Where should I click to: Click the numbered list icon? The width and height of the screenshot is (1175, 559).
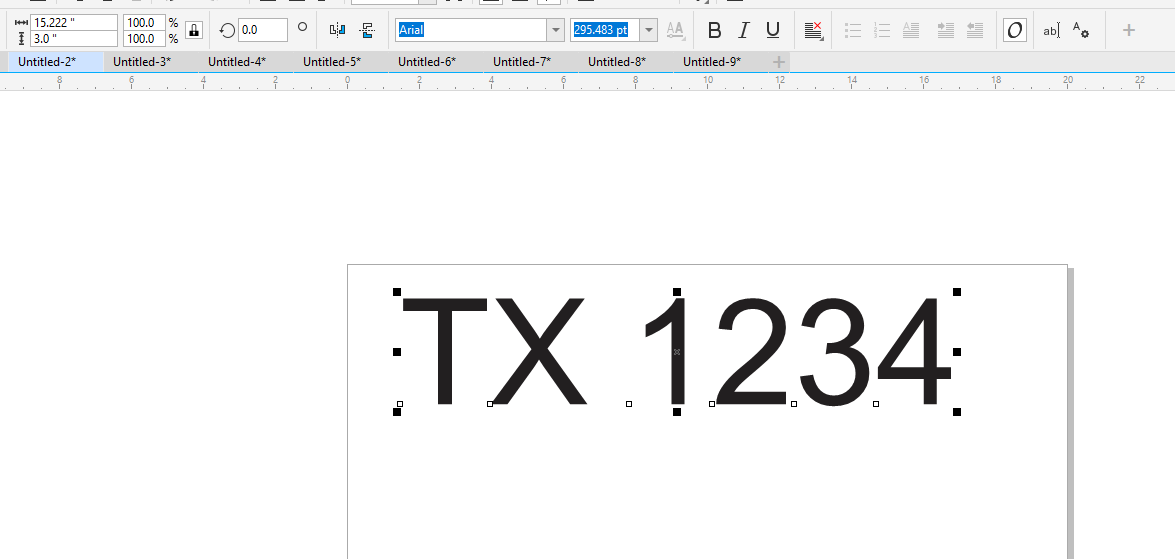882,30
